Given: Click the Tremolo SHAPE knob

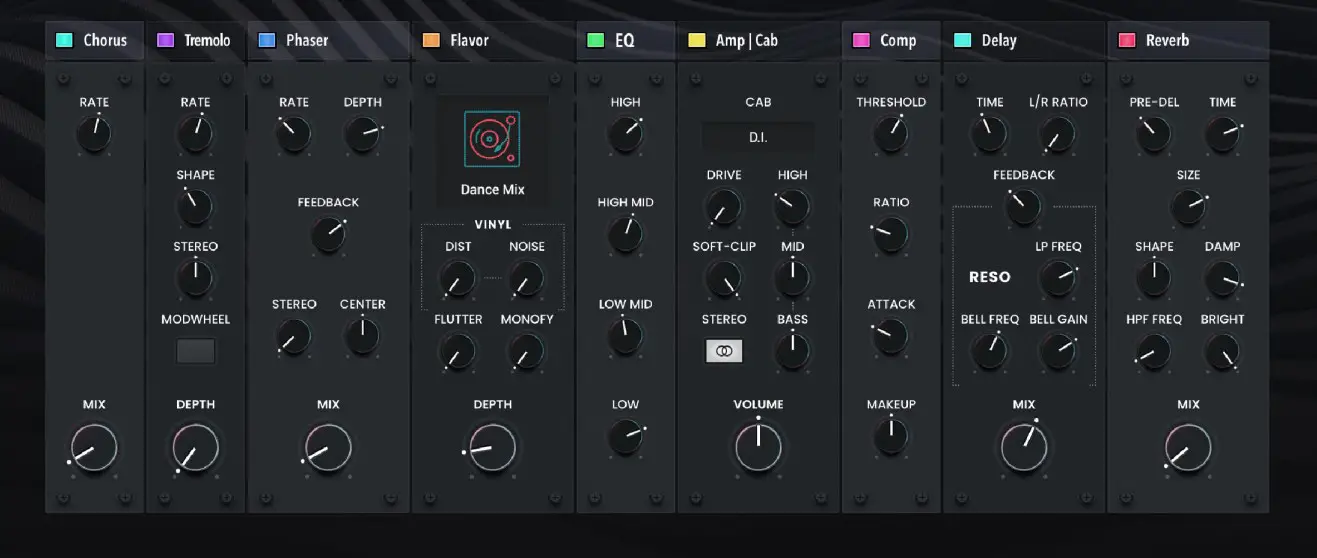Looking at the screenshot, I should (195, 206).
